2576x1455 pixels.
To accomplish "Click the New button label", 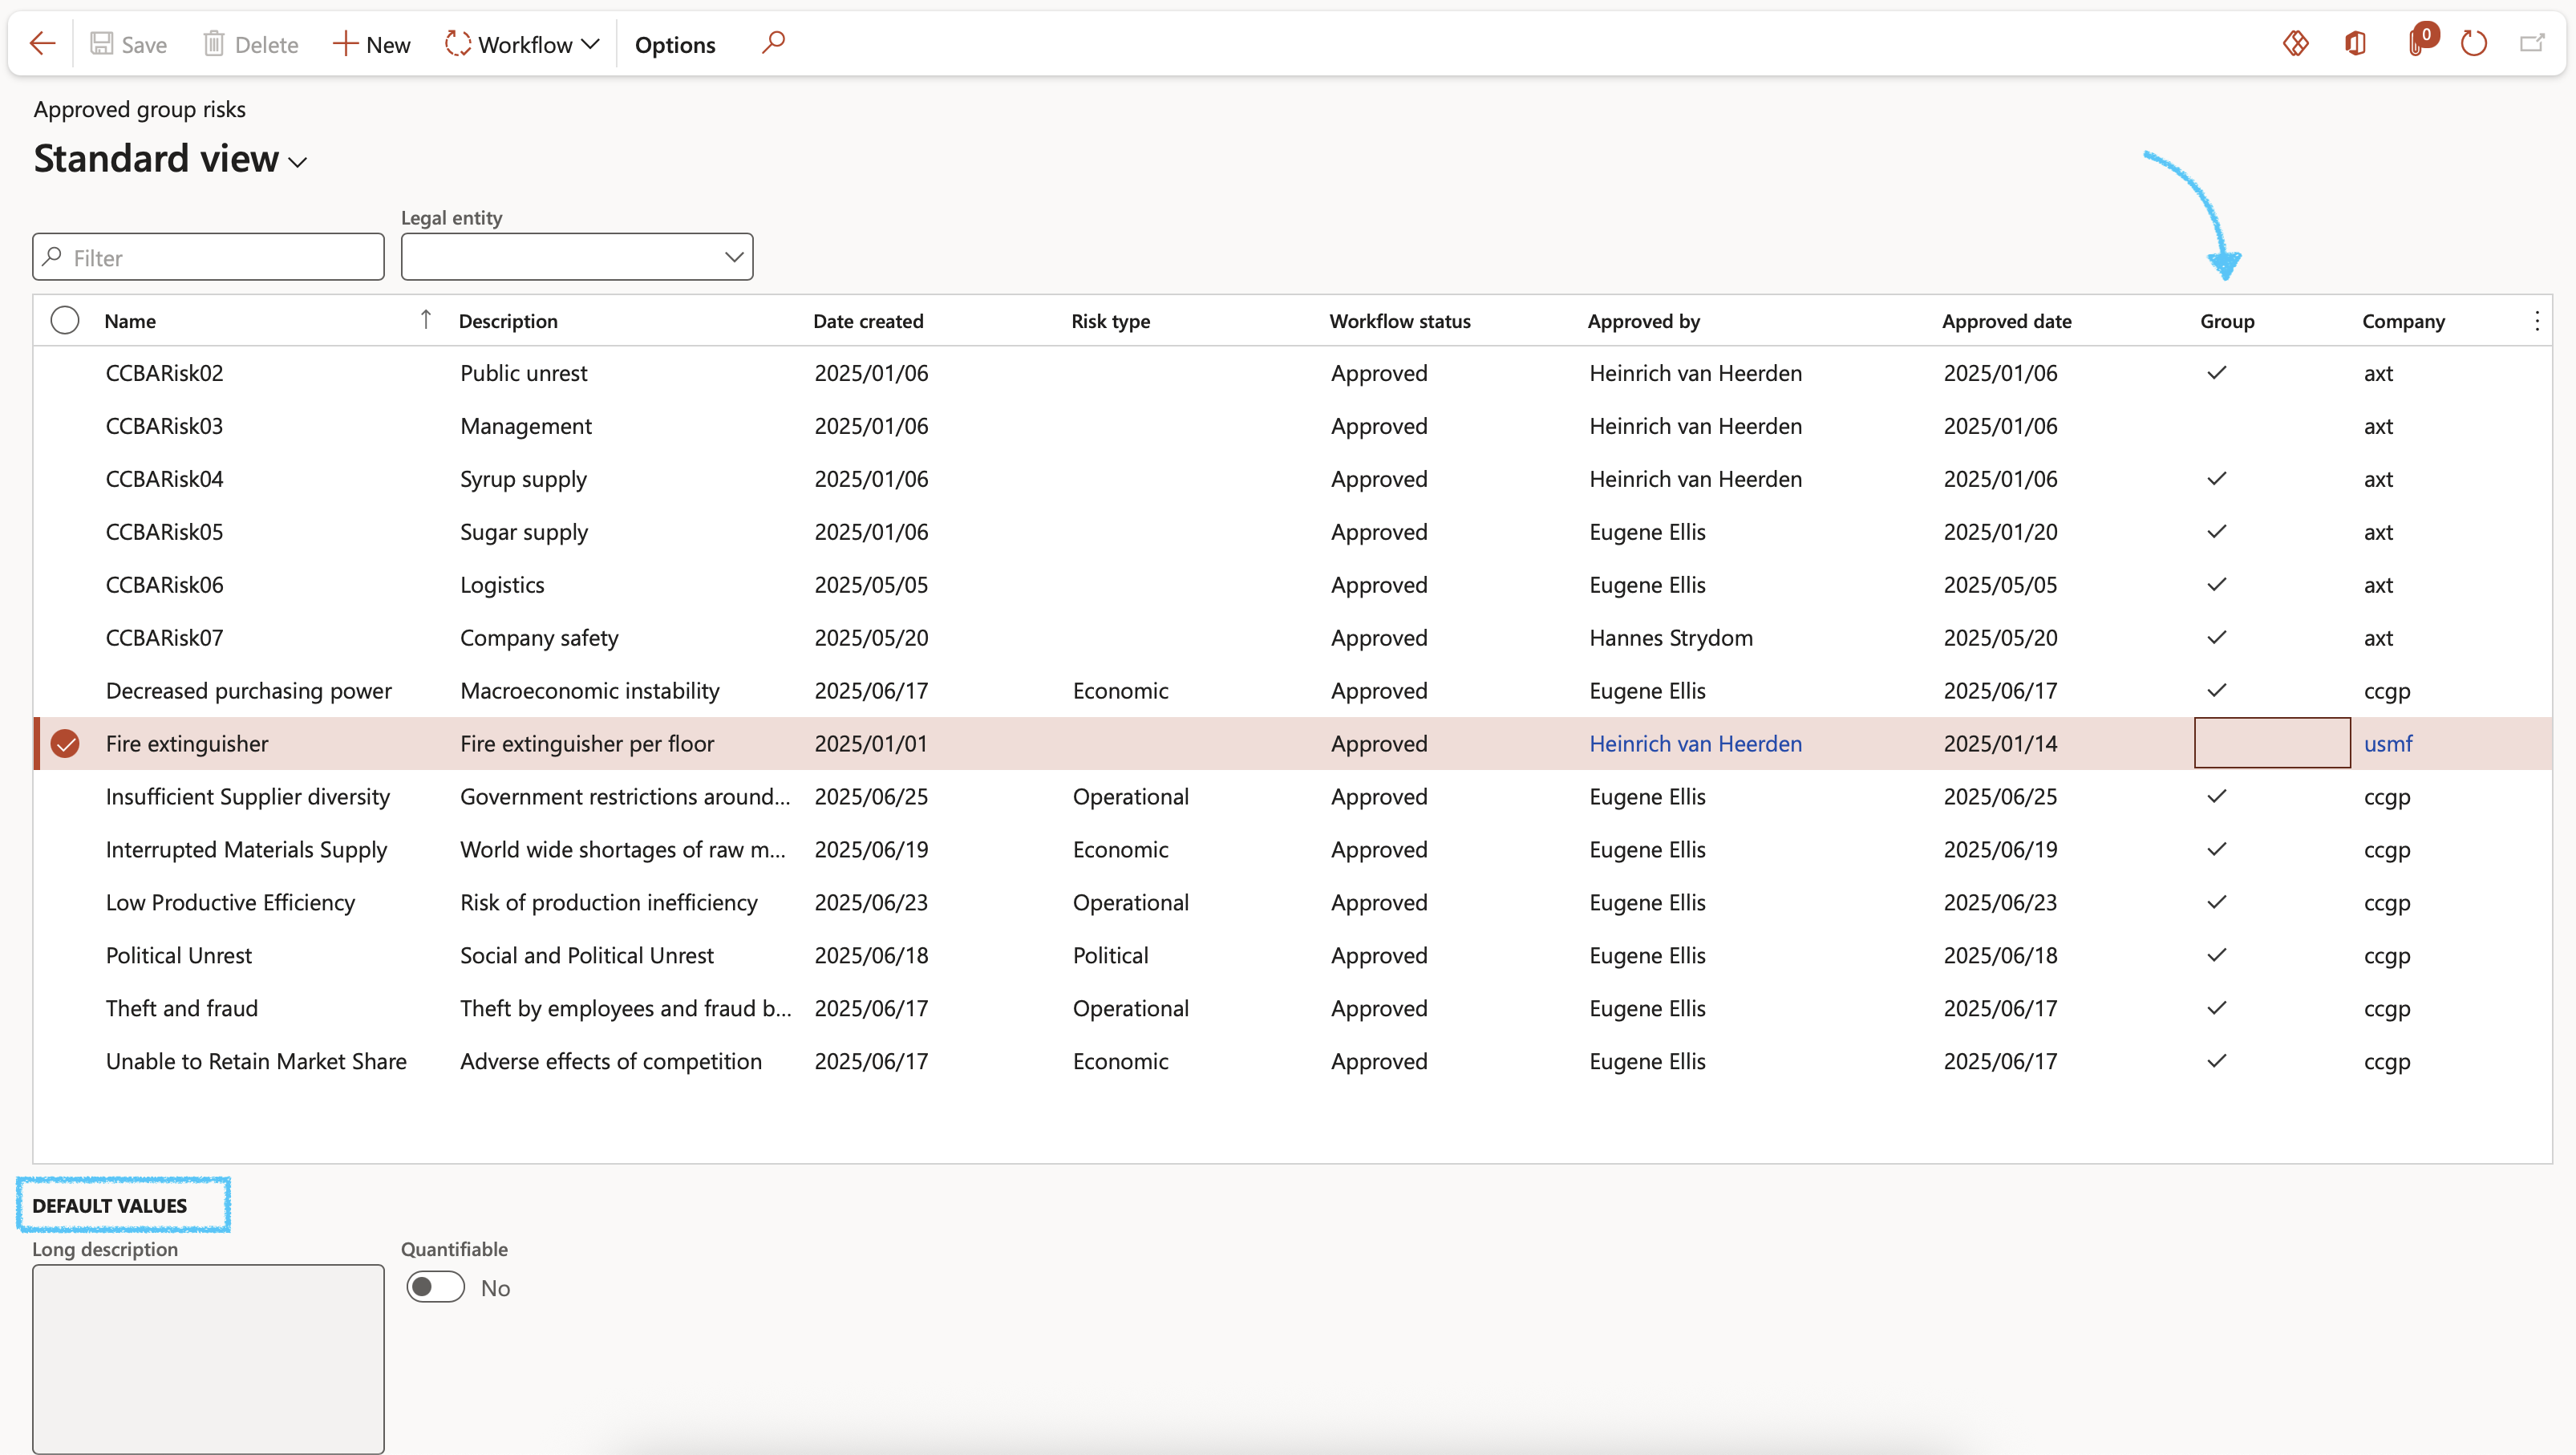I will click(388, 45).
